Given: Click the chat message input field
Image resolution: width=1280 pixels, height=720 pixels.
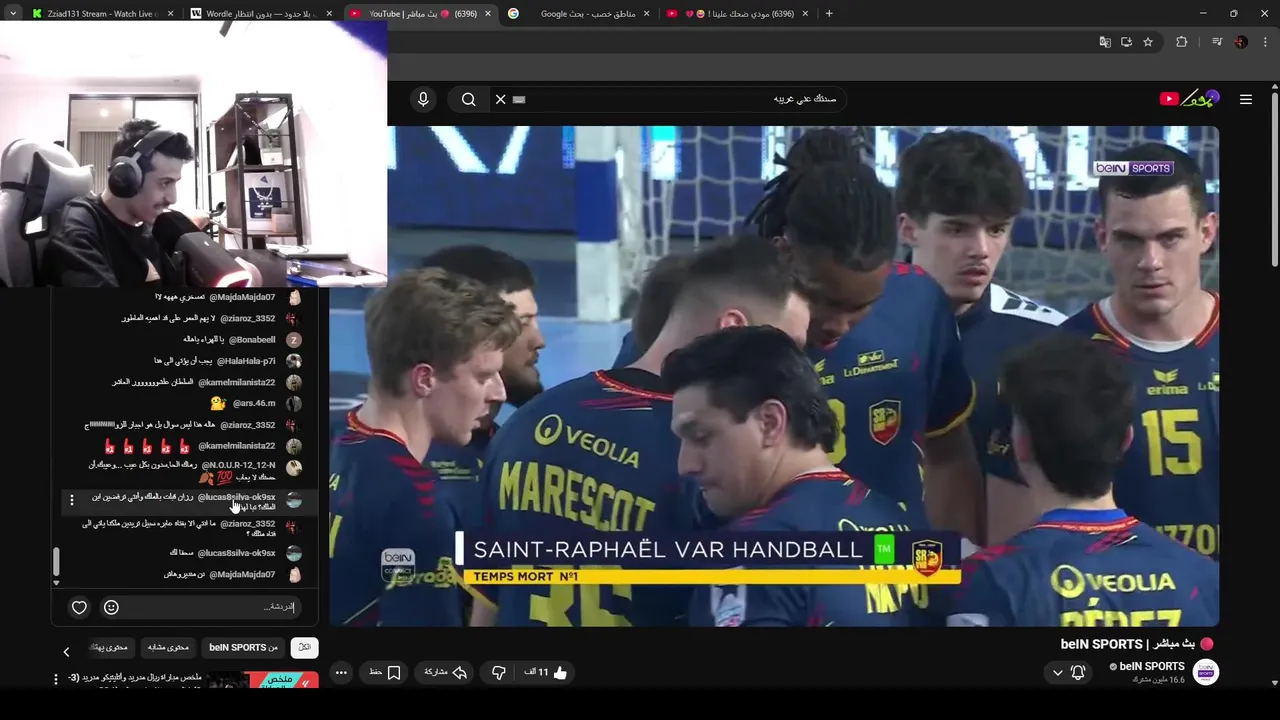Looking at the screenshot, I should click(210, 607).
